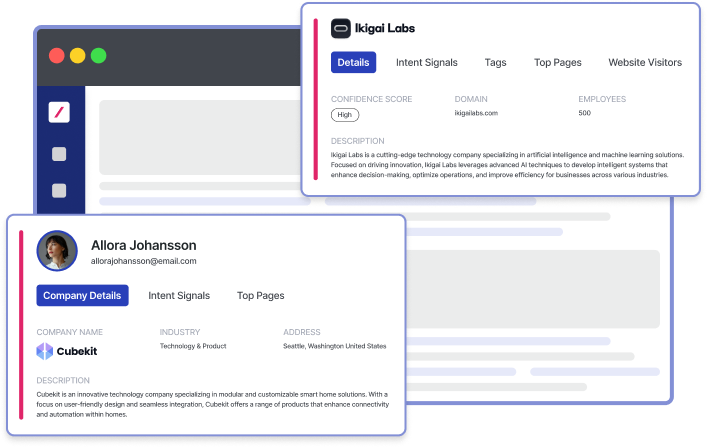Image resolution: width=707 pixels, height=447 pixels.
Task: Click the Allora Johansson name heading
Action: tap(144, 245)
